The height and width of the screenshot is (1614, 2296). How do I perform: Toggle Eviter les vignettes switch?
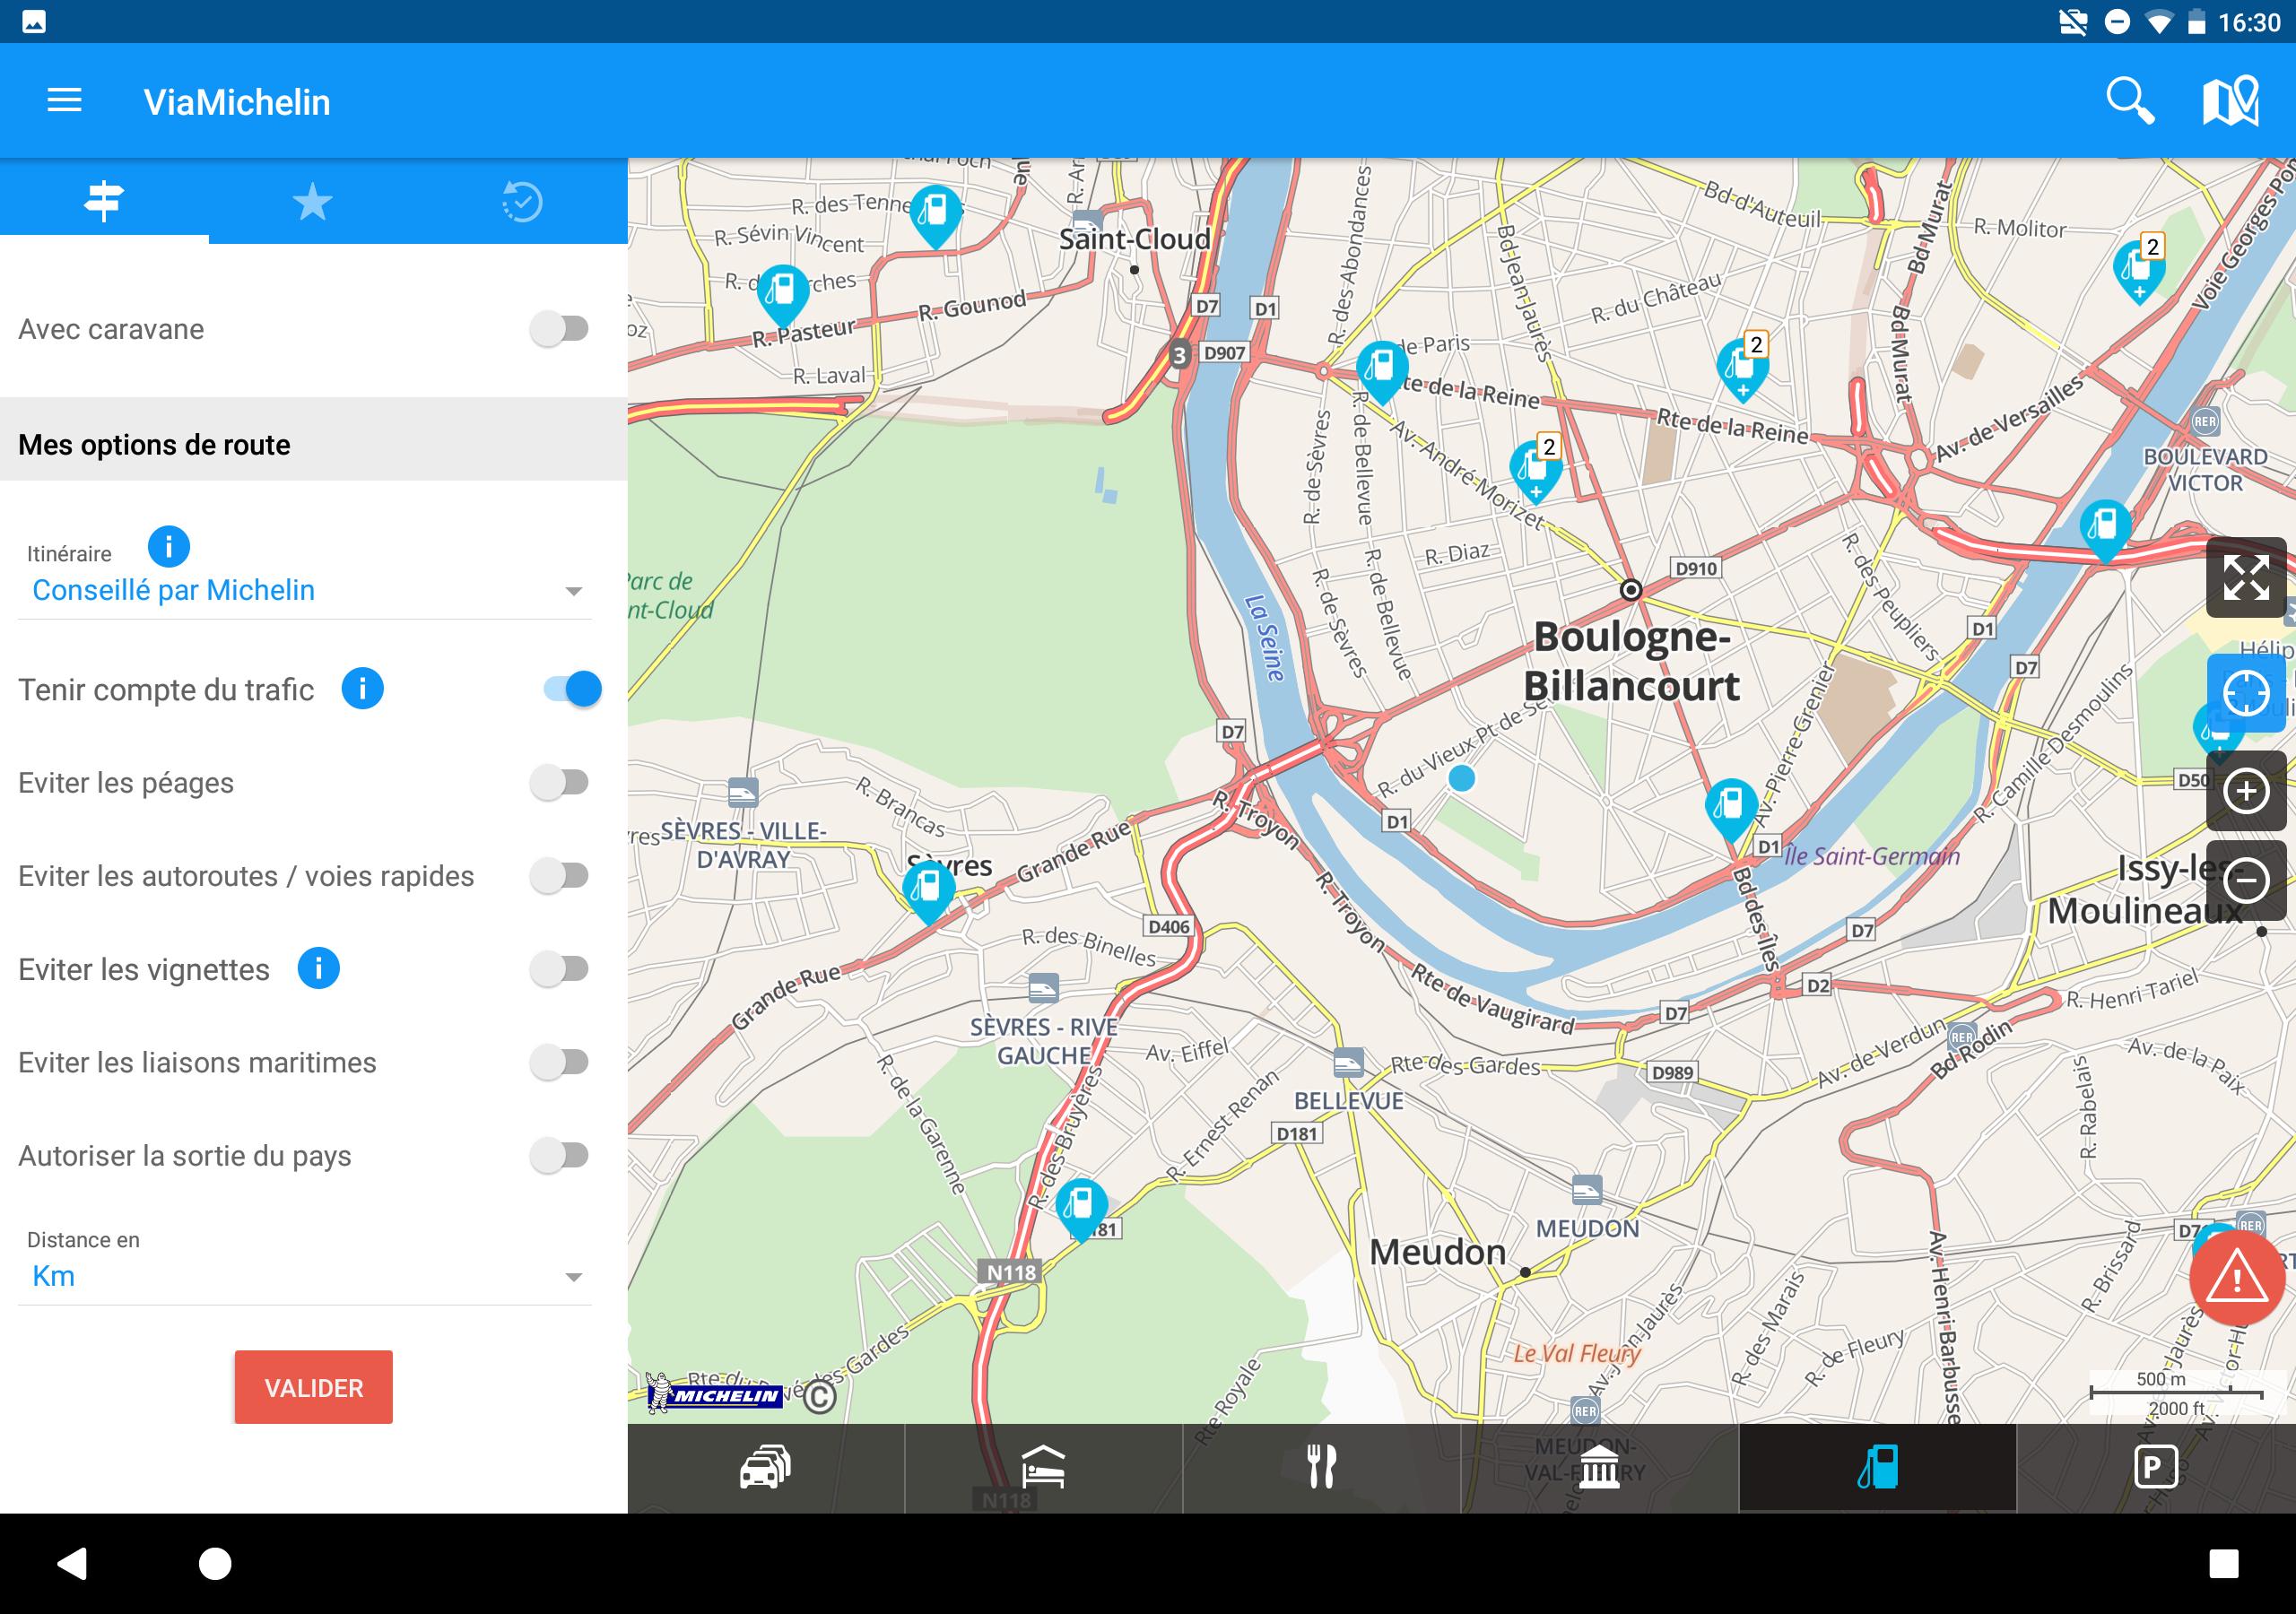tap(559, 969)
